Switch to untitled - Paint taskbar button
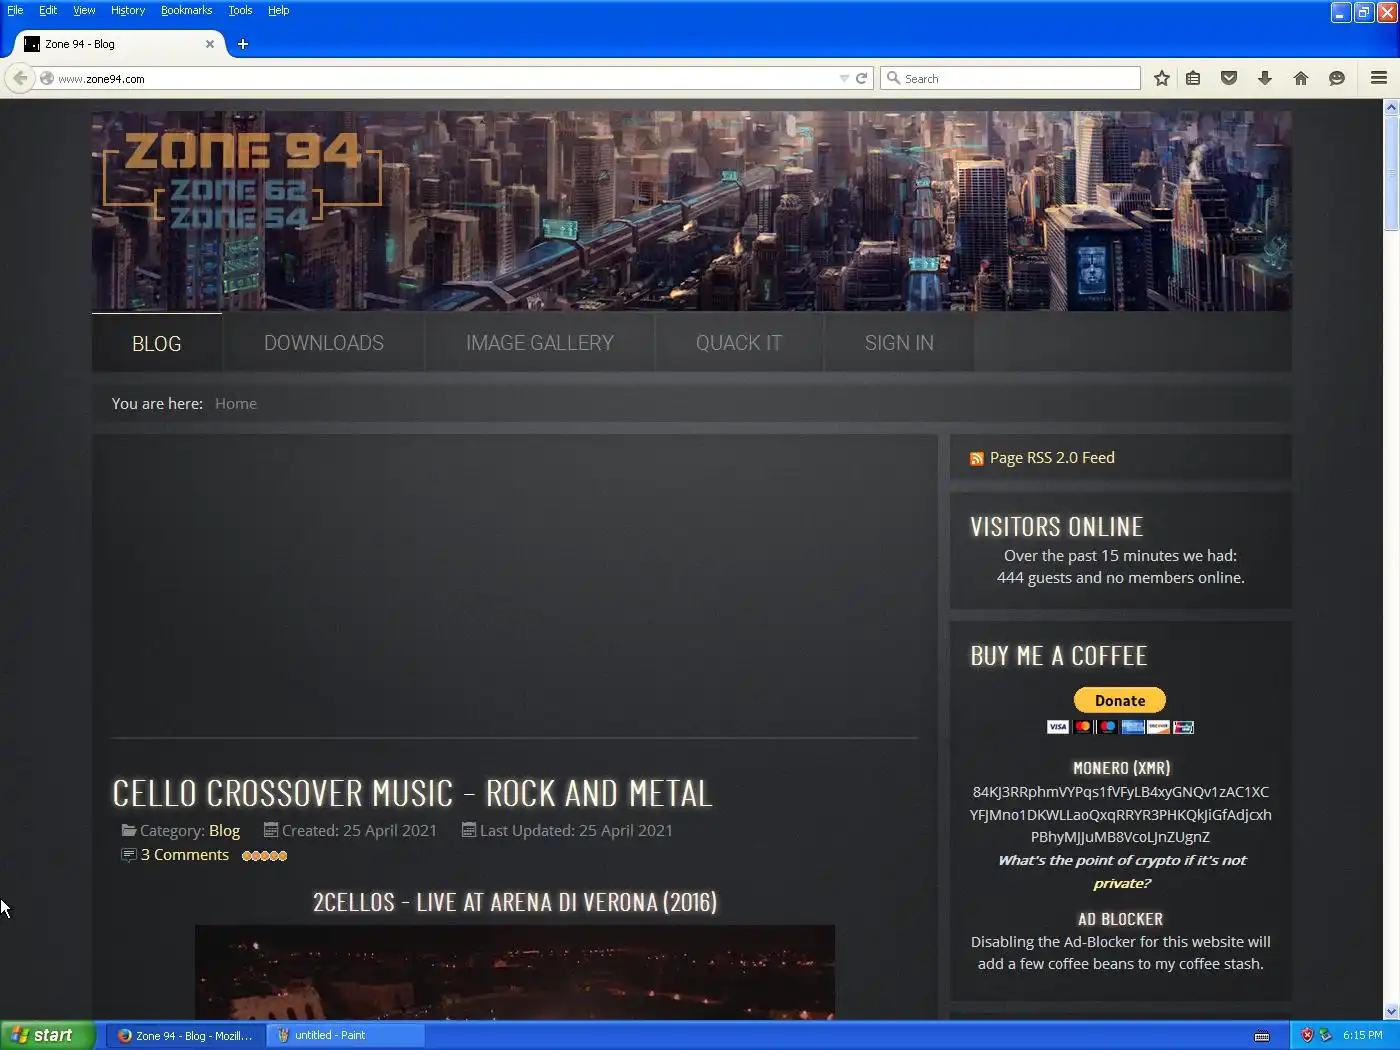Screen dimensions: 1400x1050 pos(346,1035)
